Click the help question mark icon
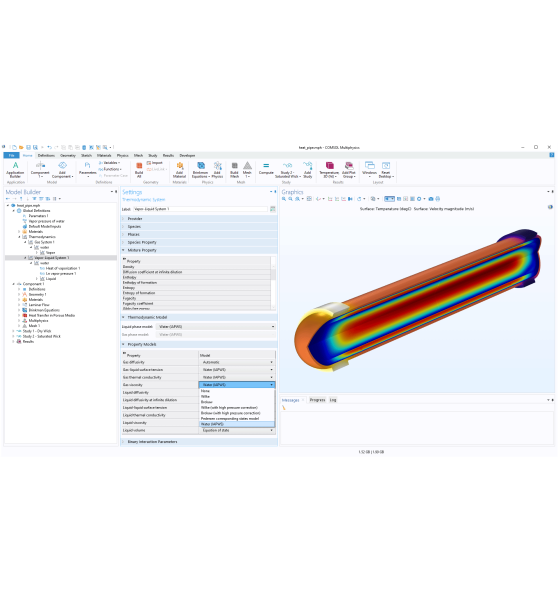This screenshot has height=600, width=558. 551,155
